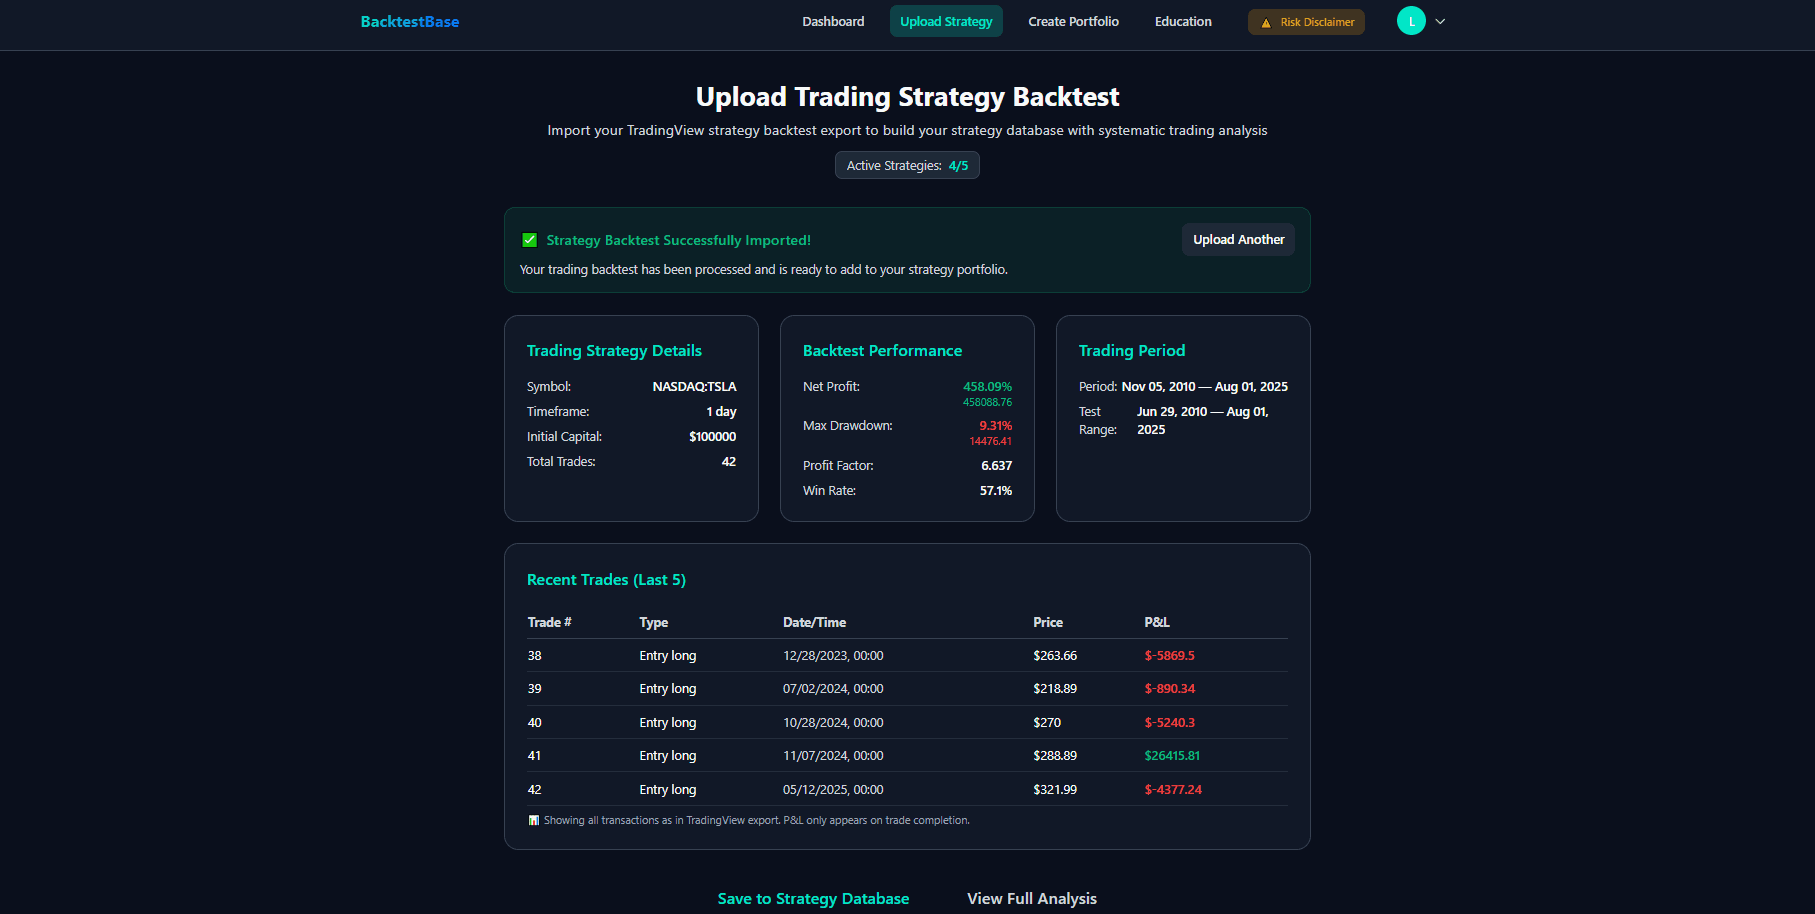Image resolution: width=1815 pixels, height=914 pixels.
Task: Select the date 07/02/2024, 00:00
Action: pos(833,688)
